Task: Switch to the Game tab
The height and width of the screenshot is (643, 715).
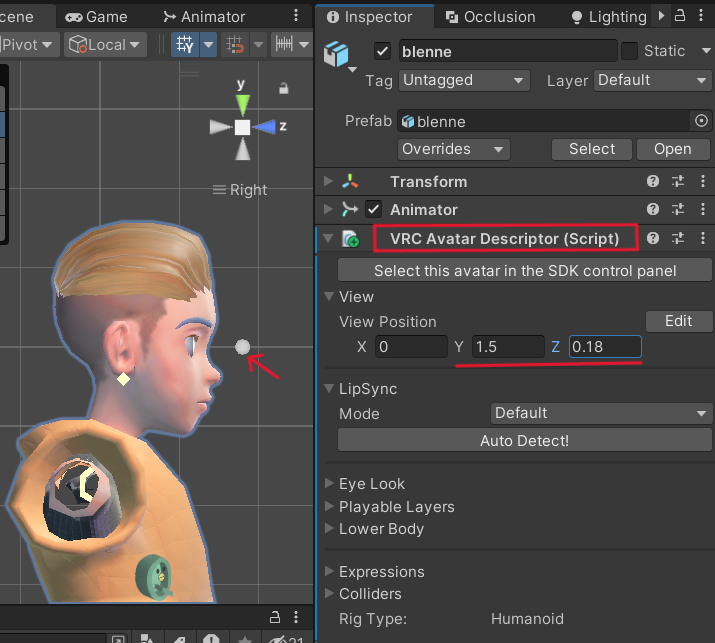Action: click(97, 16)
